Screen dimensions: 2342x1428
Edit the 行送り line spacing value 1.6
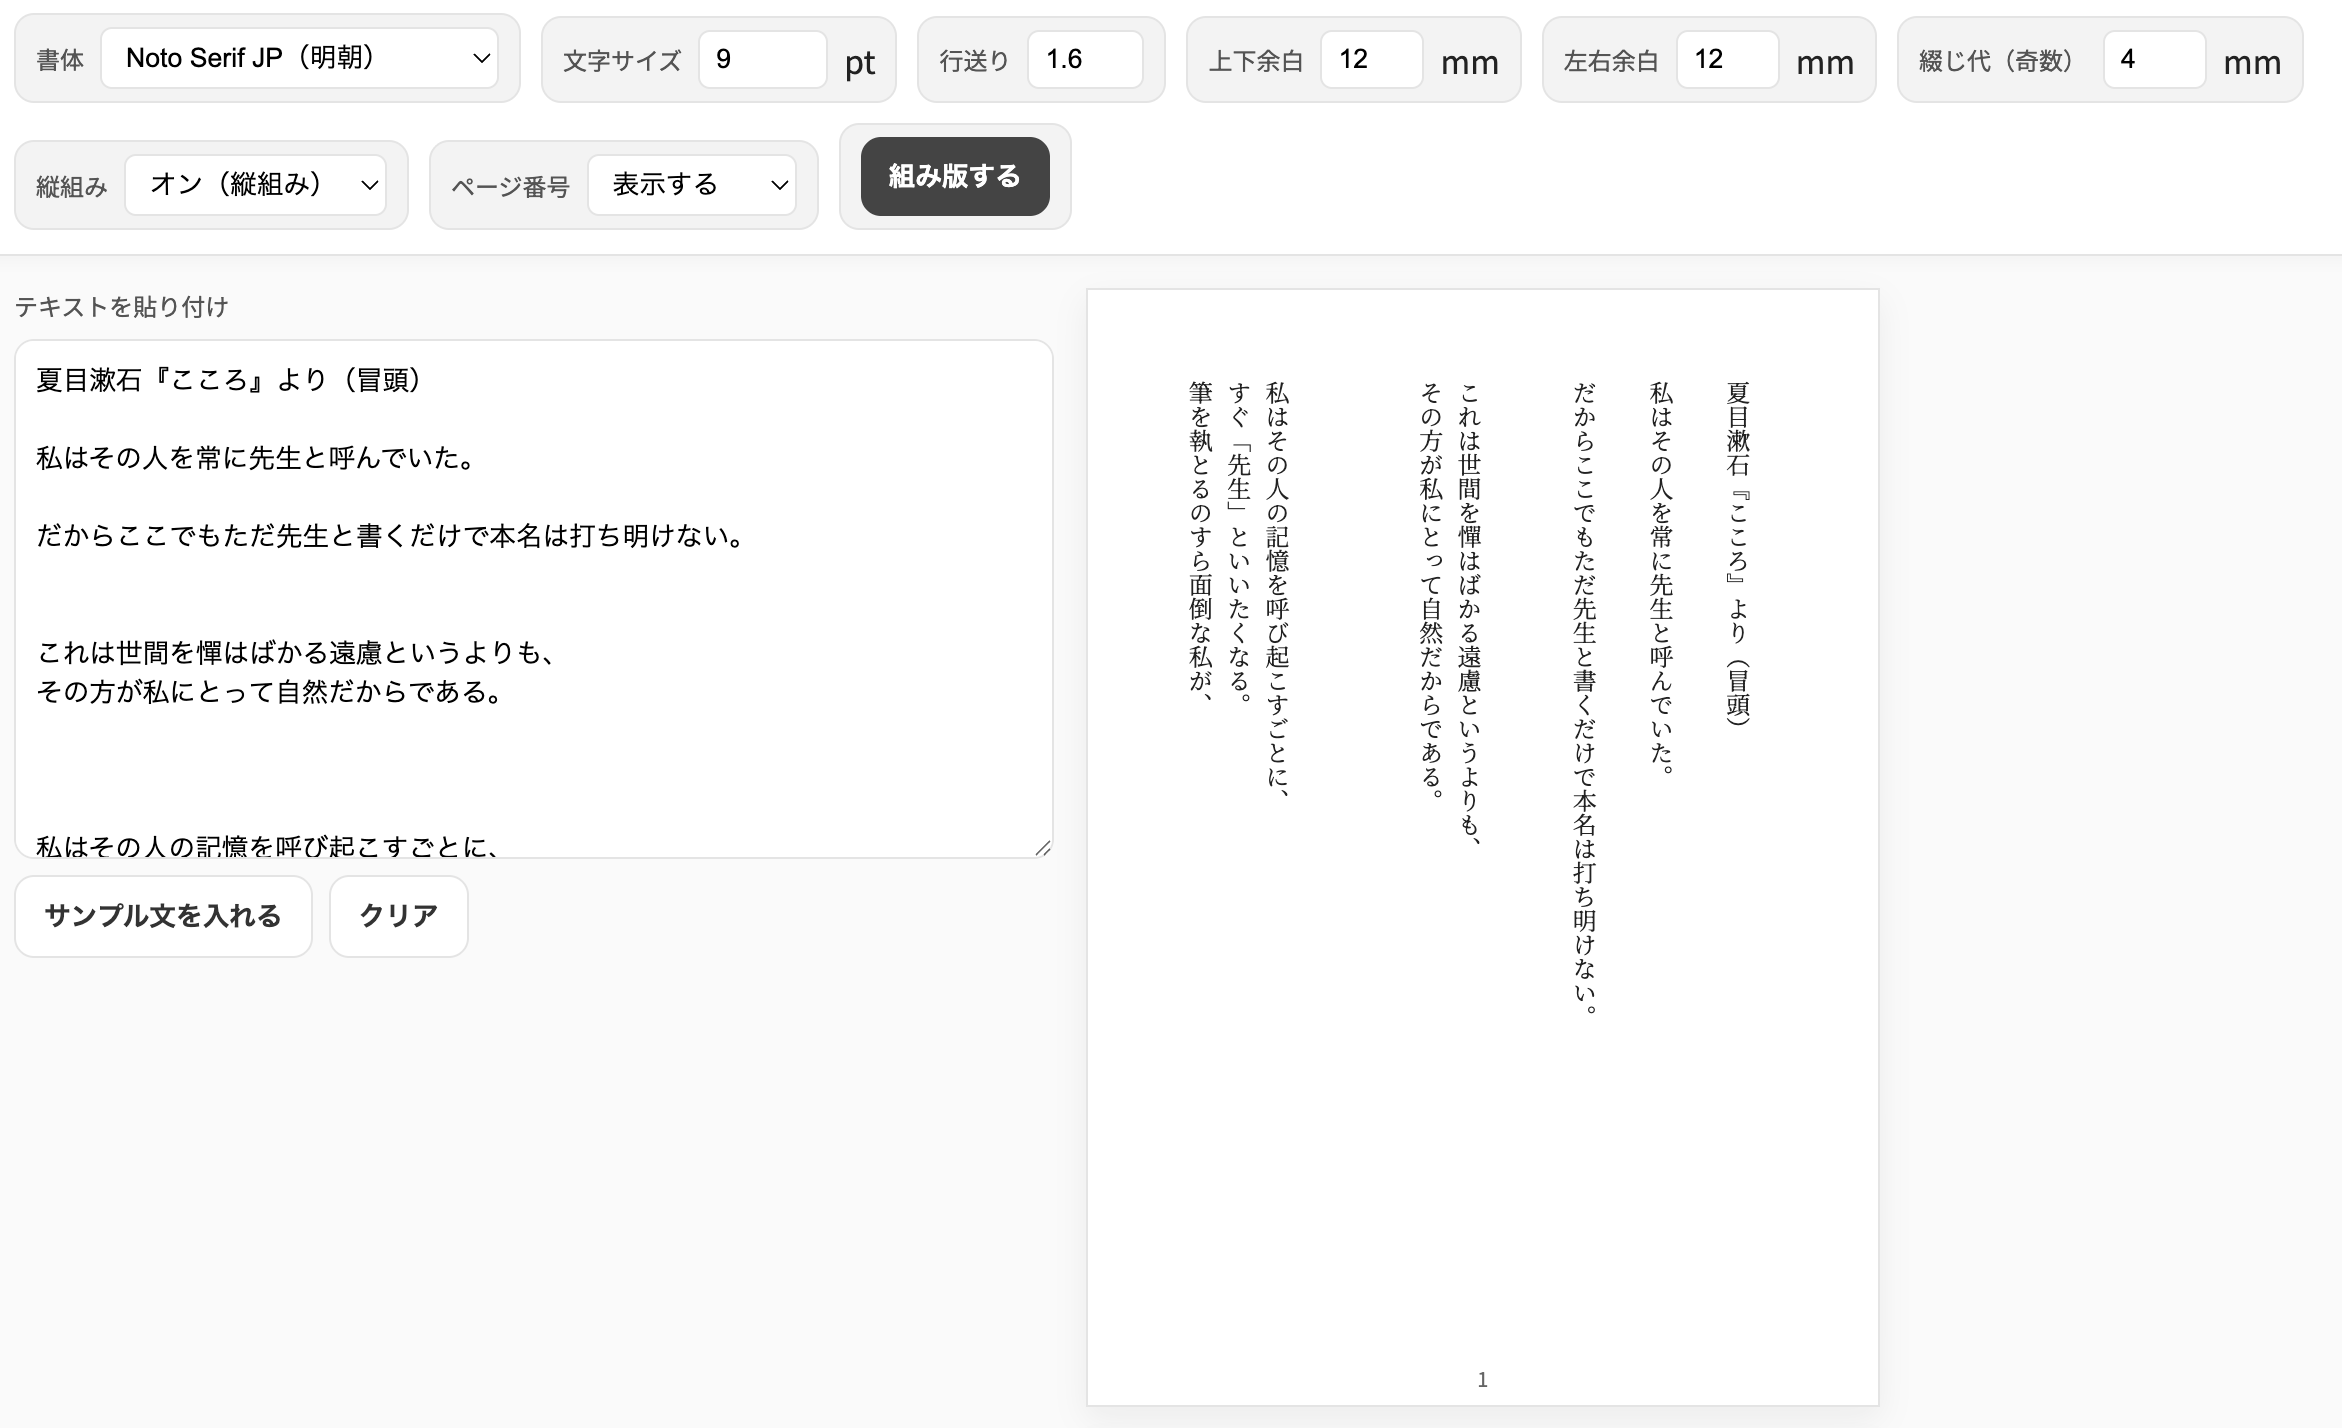pos(1085,60)
